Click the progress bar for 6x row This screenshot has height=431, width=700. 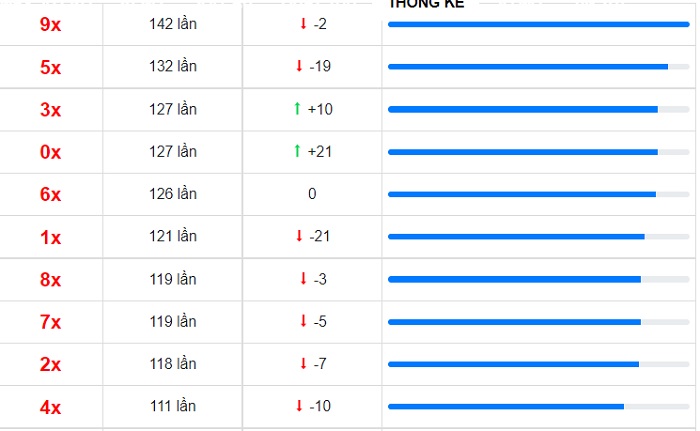pos(539,194)
